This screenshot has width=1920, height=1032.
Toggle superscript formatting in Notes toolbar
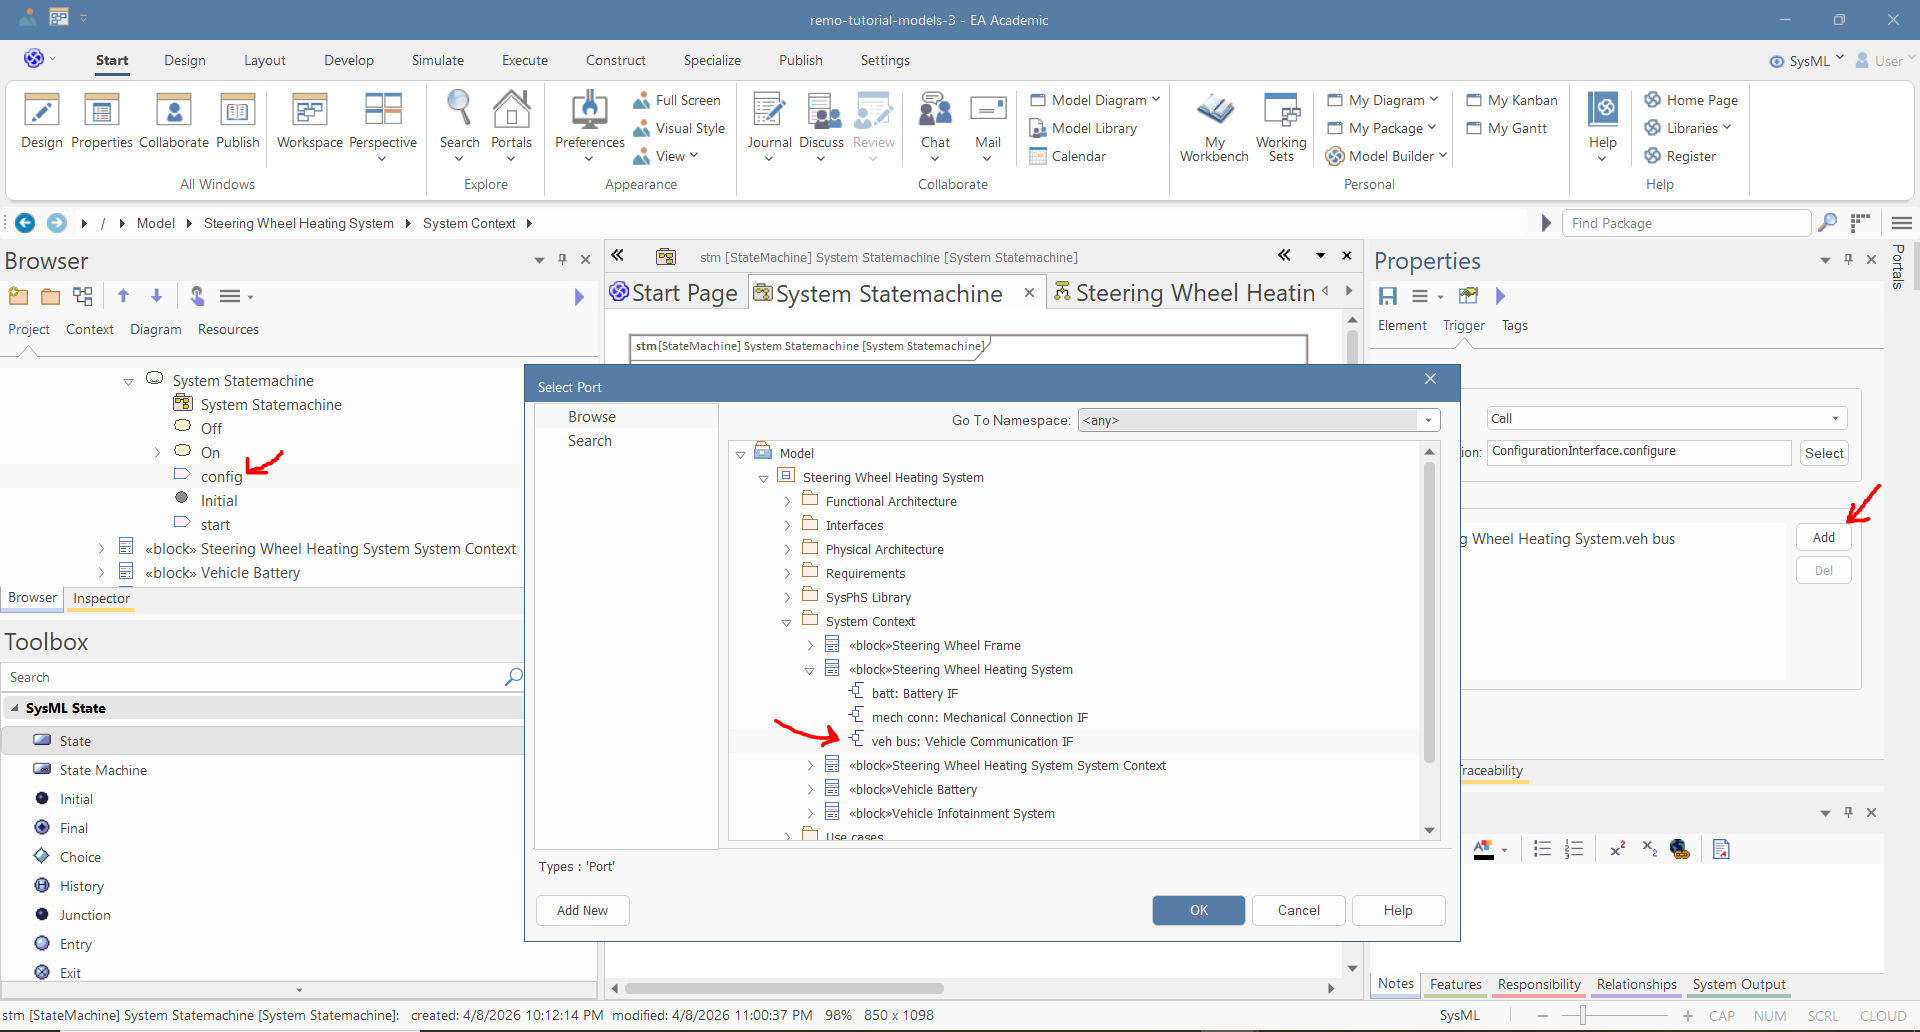[1617, 849]
